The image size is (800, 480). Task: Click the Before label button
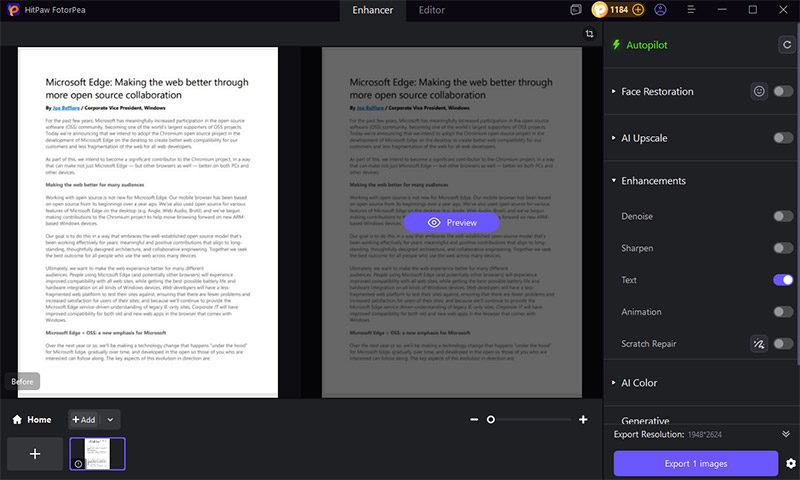[x=22, y=381]
